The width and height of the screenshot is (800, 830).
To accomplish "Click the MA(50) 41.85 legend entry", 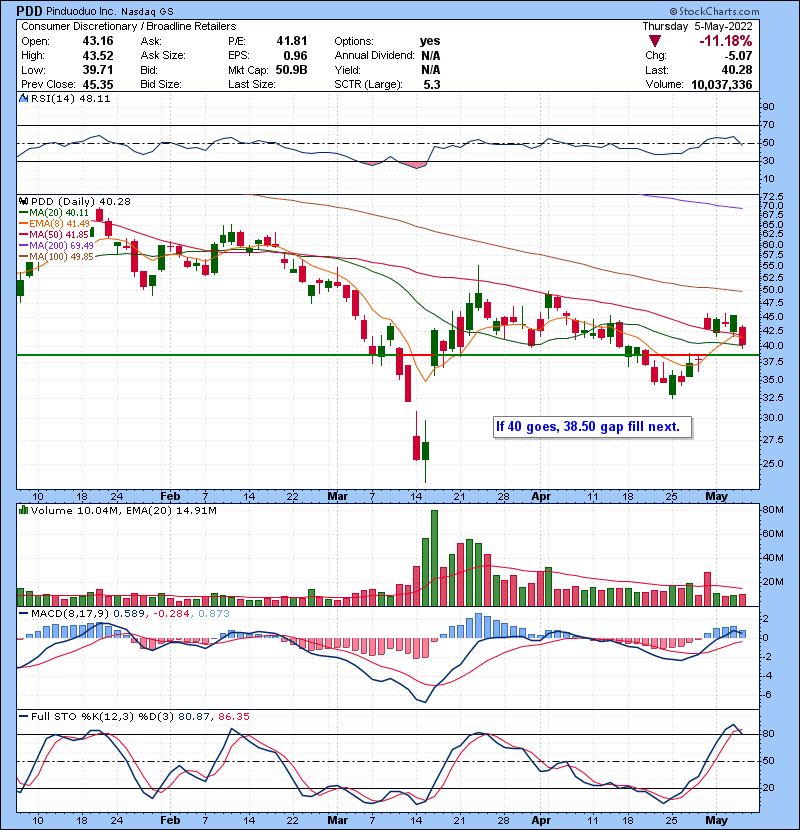I will coord(53,234).
